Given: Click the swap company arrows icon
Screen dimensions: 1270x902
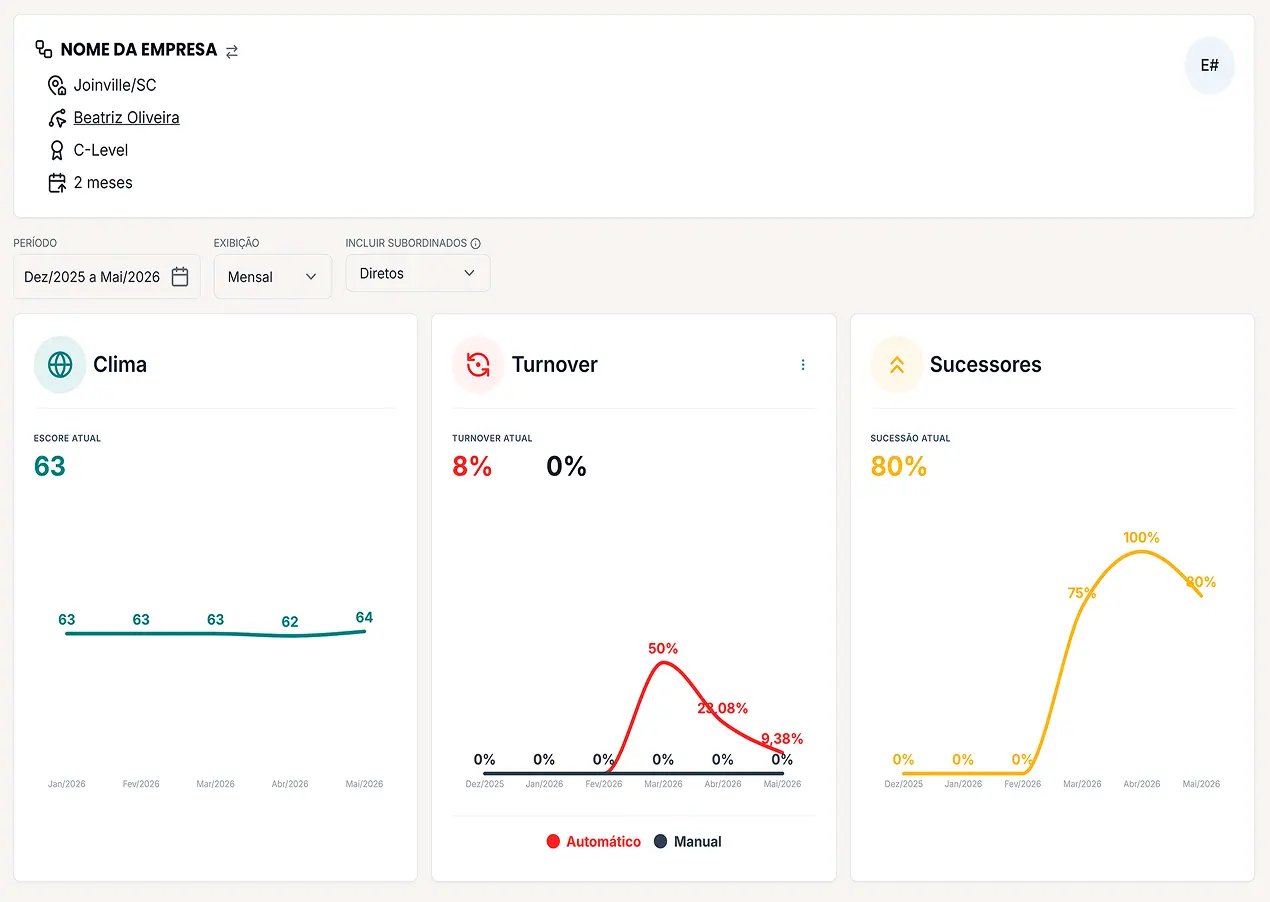Looking at the screenshot, I should [232, 51].
